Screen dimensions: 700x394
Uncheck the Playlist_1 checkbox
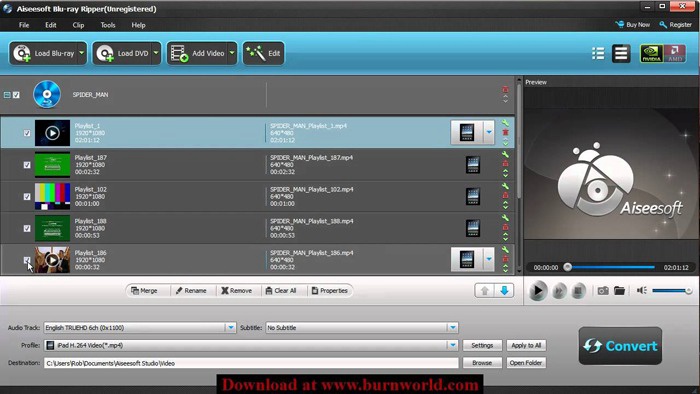coord(27,133)
